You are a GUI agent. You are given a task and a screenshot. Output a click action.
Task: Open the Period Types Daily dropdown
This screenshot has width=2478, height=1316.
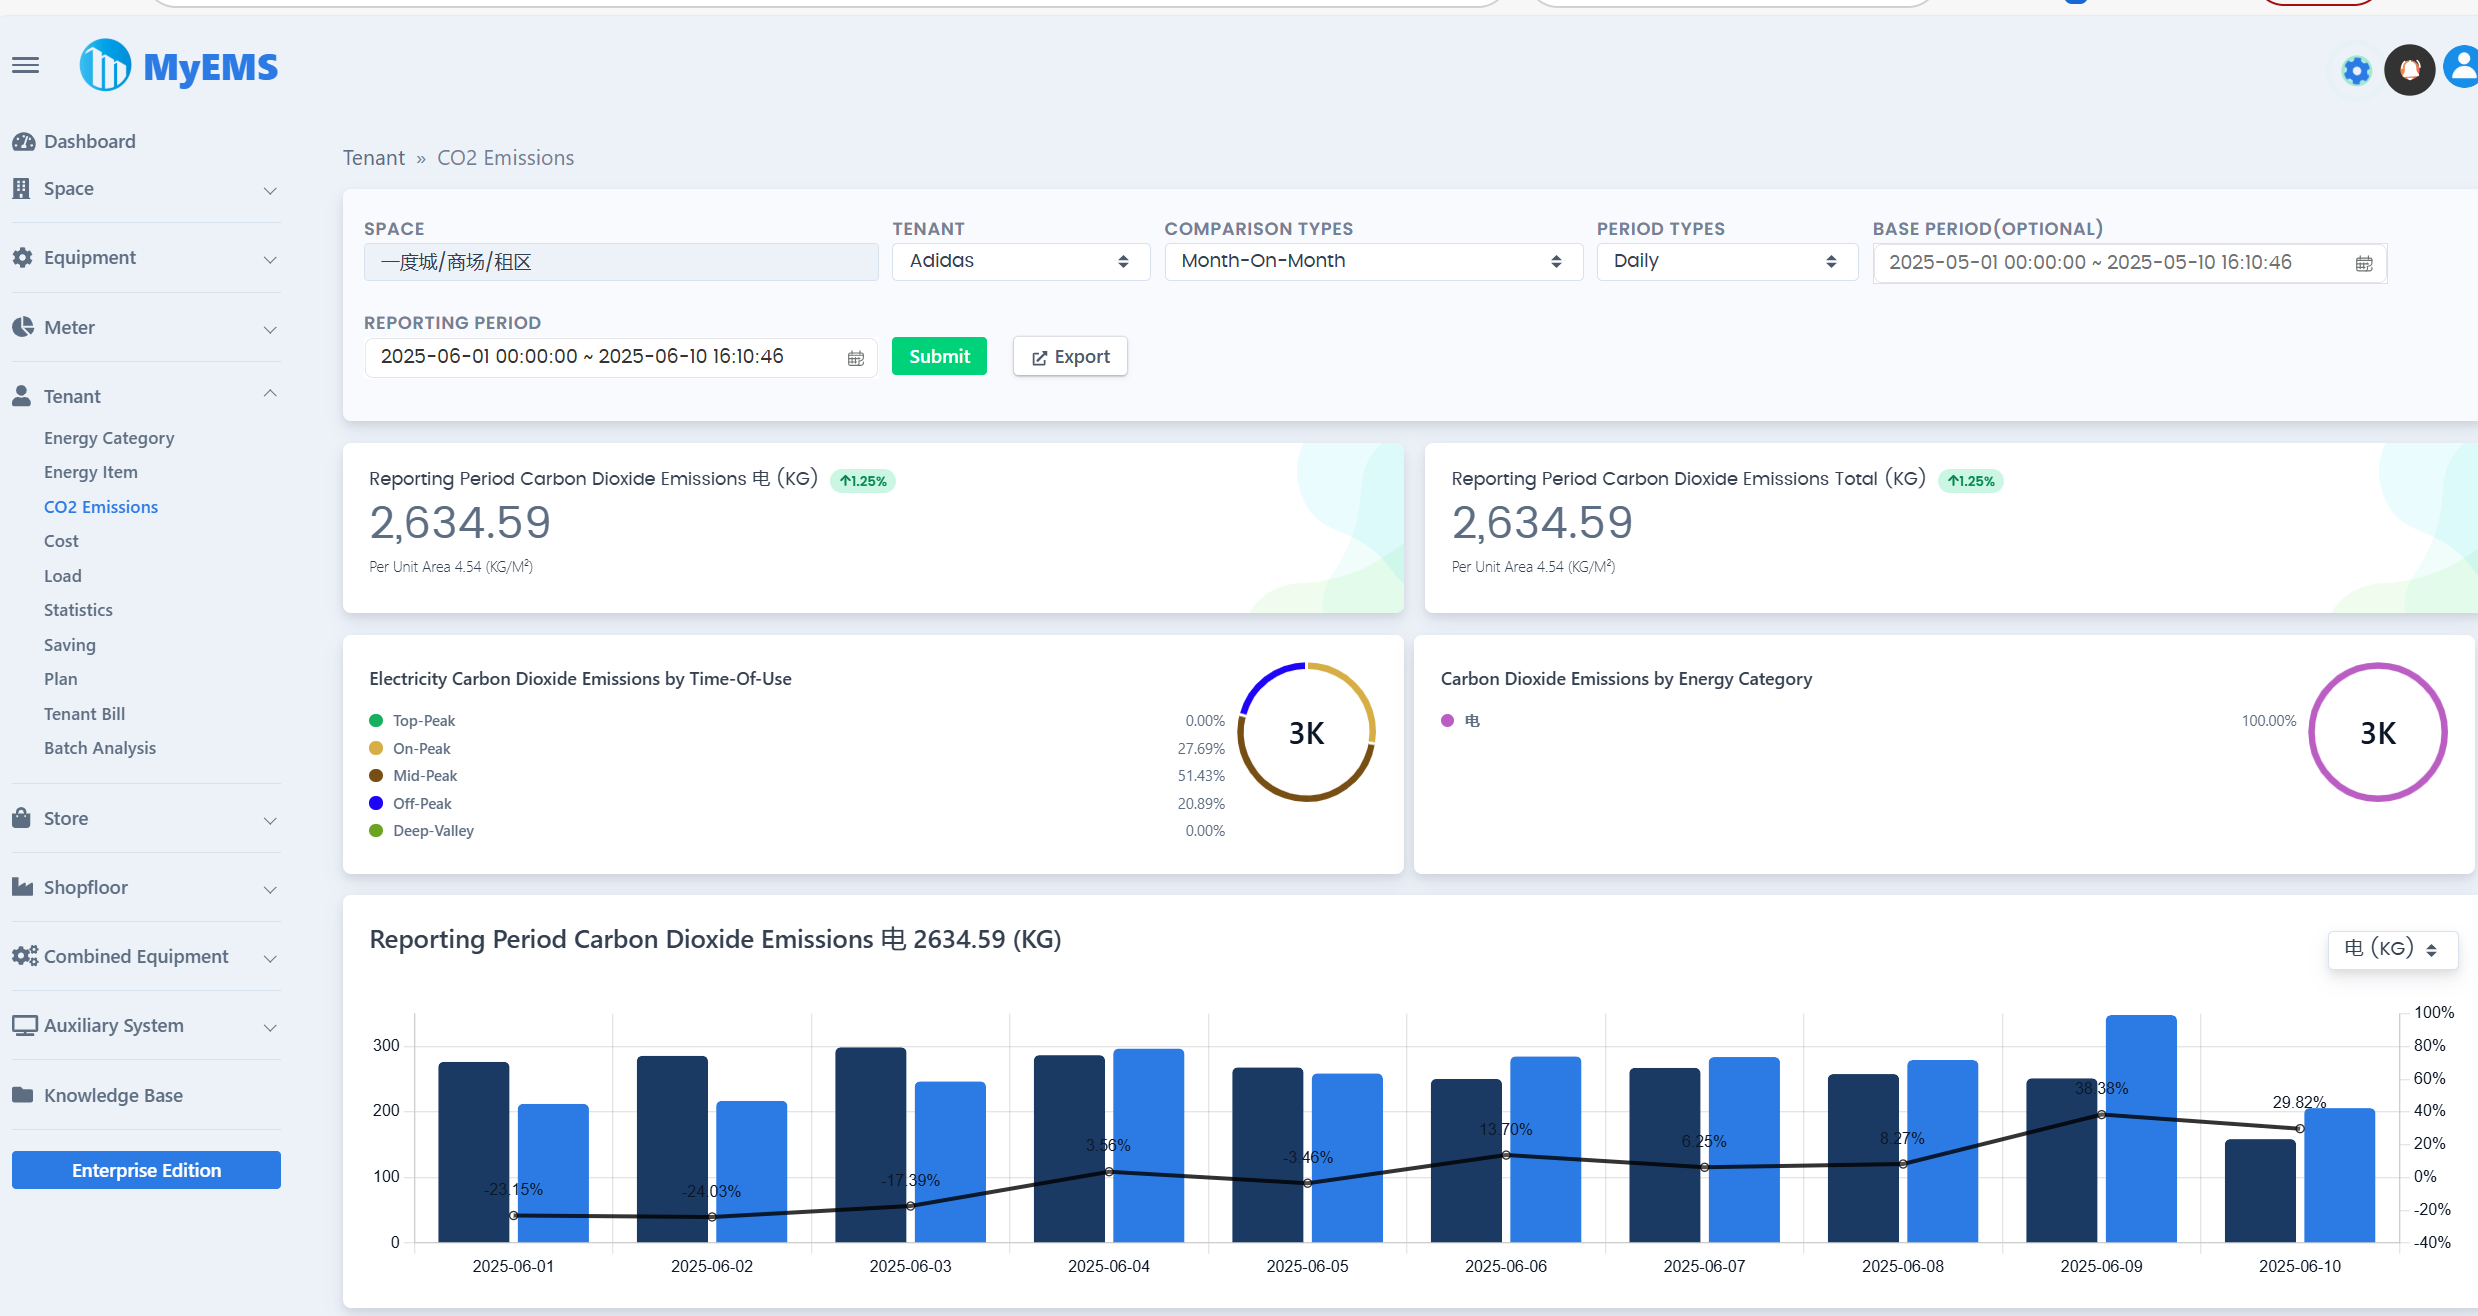click(1726, 262)
